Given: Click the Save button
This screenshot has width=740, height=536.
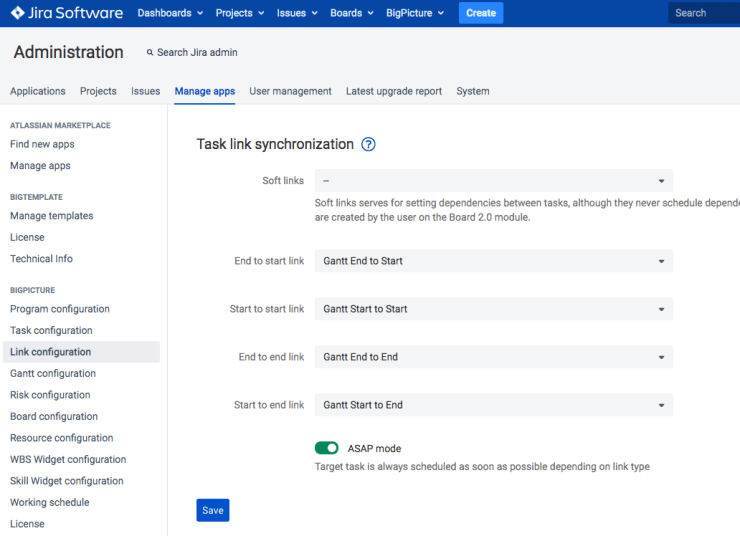Looking at the screenshot, I should tap(212, 510).
